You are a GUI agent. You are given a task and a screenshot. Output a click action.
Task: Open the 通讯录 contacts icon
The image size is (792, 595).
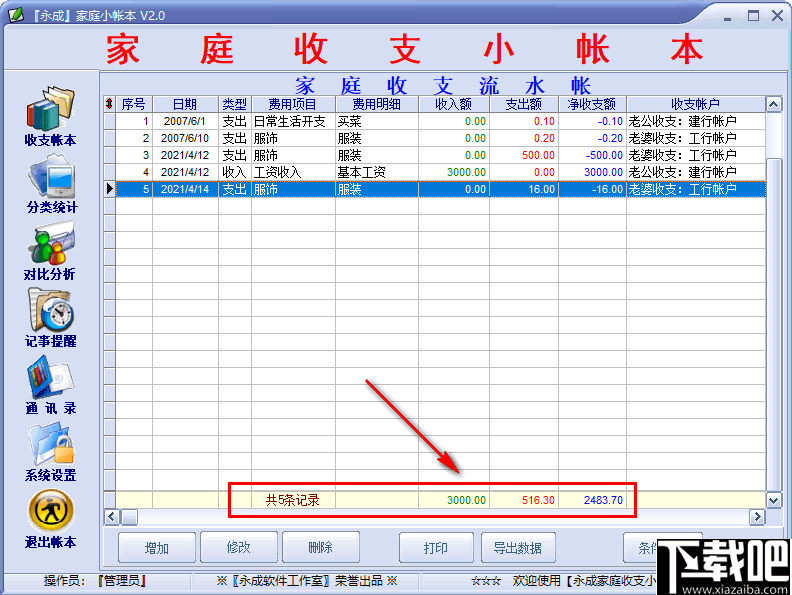tap(51, 384)
